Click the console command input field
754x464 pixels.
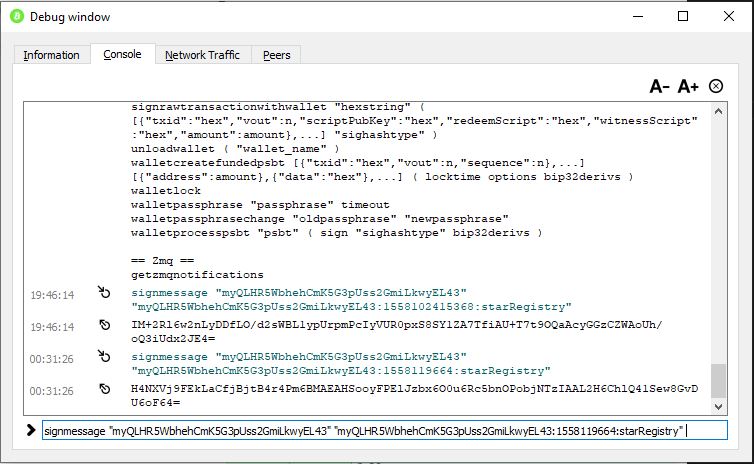(x=385, y=430)
